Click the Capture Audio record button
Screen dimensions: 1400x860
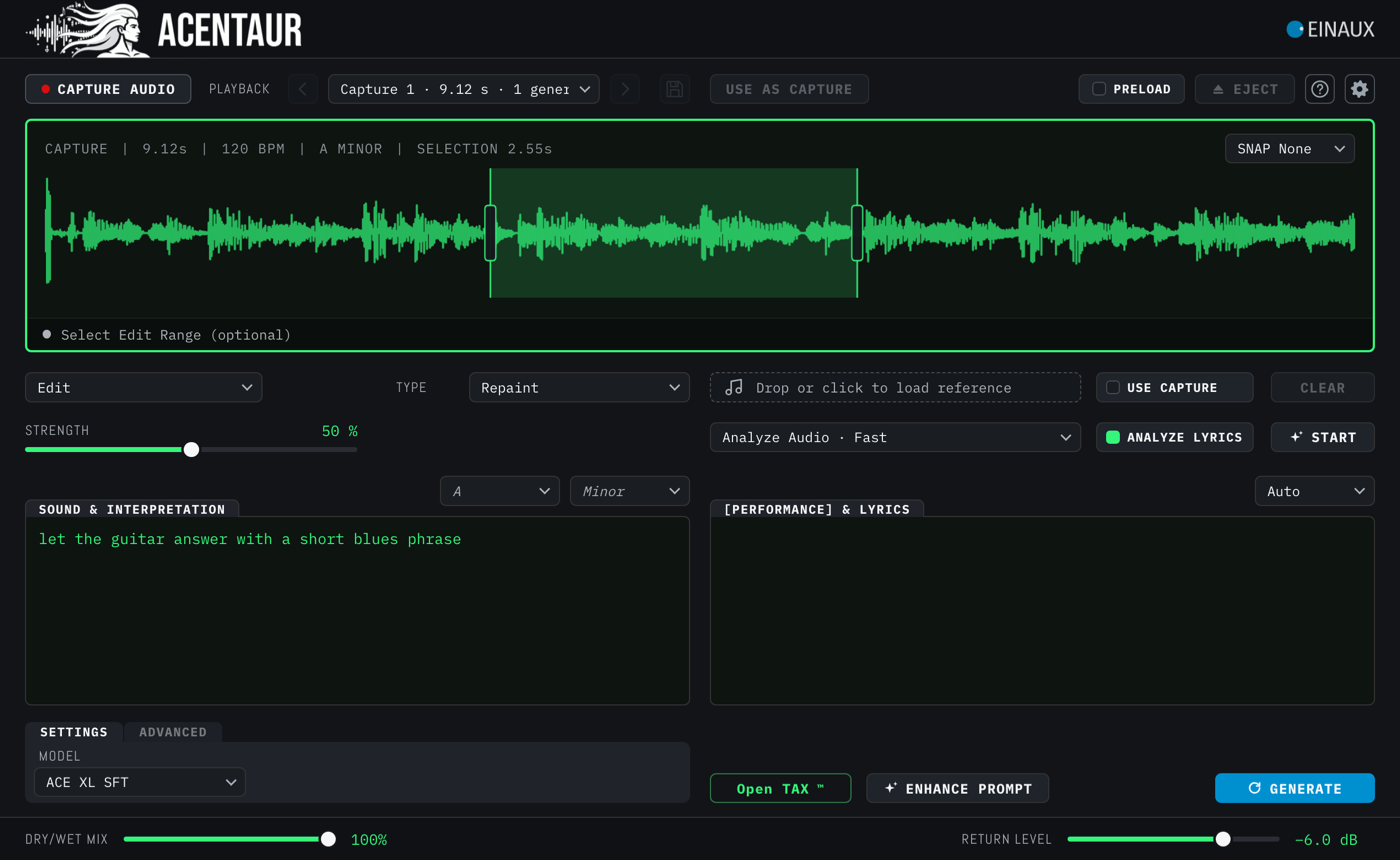tap(108, 89)
